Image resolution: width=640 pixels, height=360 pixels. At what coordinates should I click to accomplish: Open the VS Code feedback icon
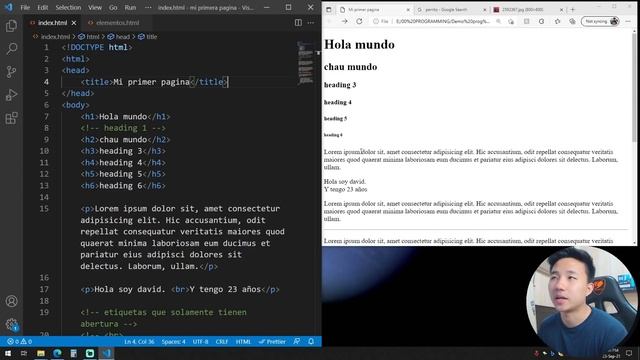[x=297, y=342]
